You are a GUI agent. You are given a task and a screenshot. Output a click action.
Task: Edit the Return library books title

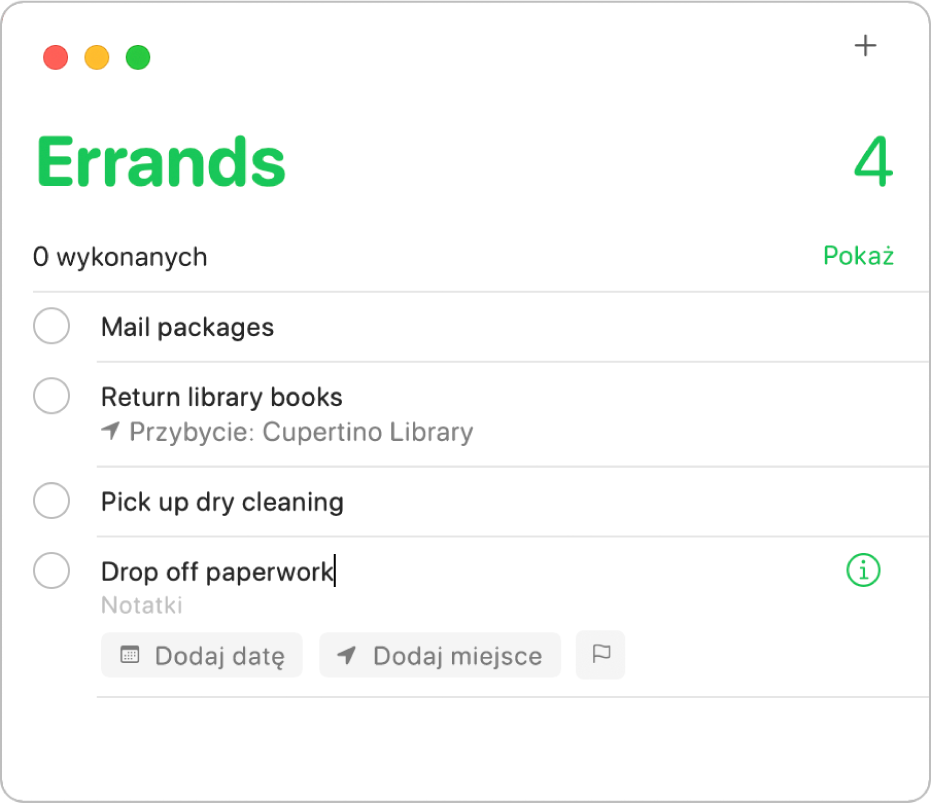[221, 397]
